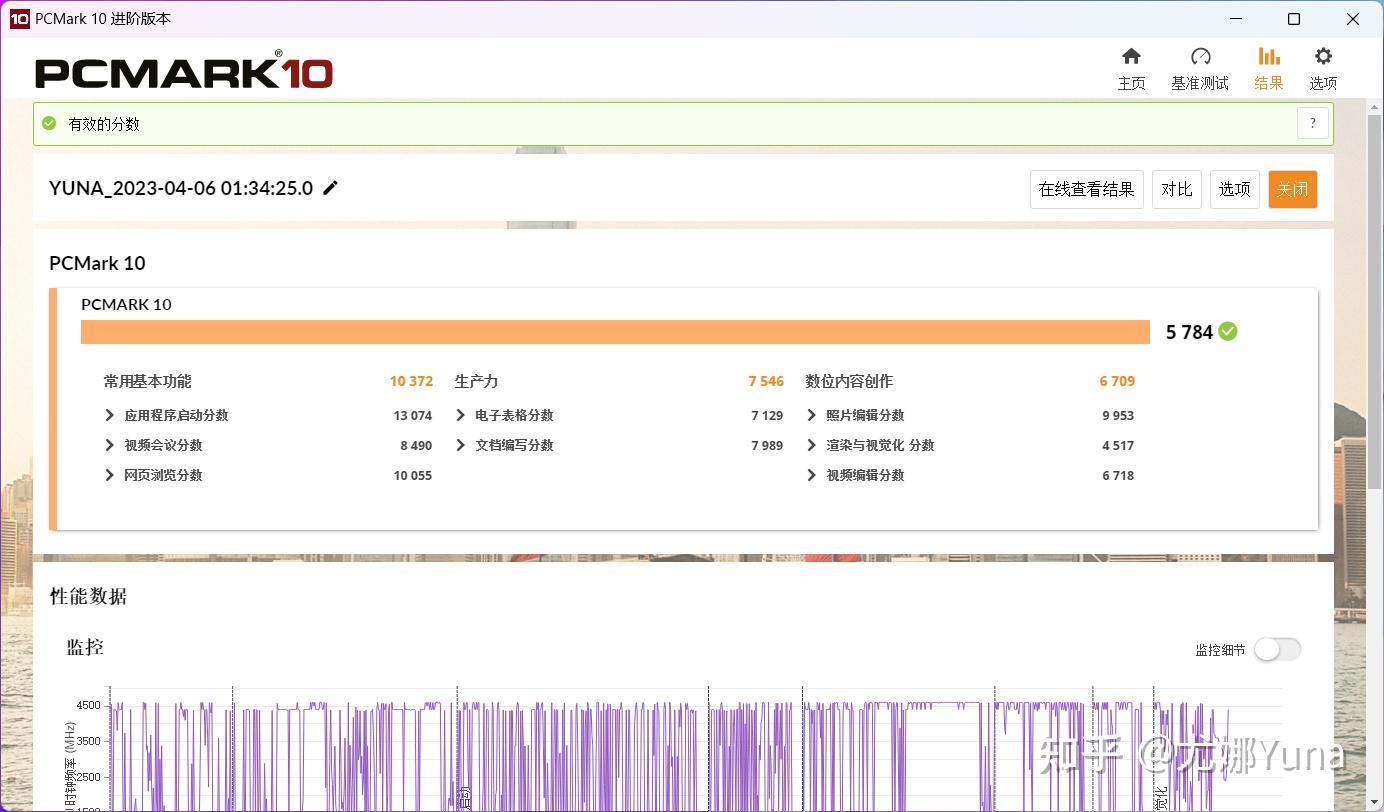Screen dimensions: 1384x812
Task: Click the valid score (有效的分数) message
Action: pyautogui.click(x=104, y=124)
